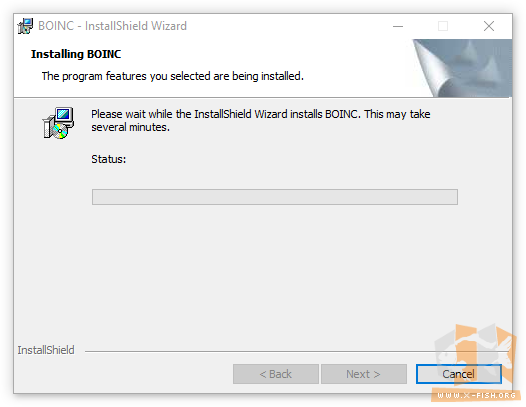The height and width of the screenshot is (407, 526).
Task: Click the separator line beside InstallShield
Action: click(x=297, y=351)
